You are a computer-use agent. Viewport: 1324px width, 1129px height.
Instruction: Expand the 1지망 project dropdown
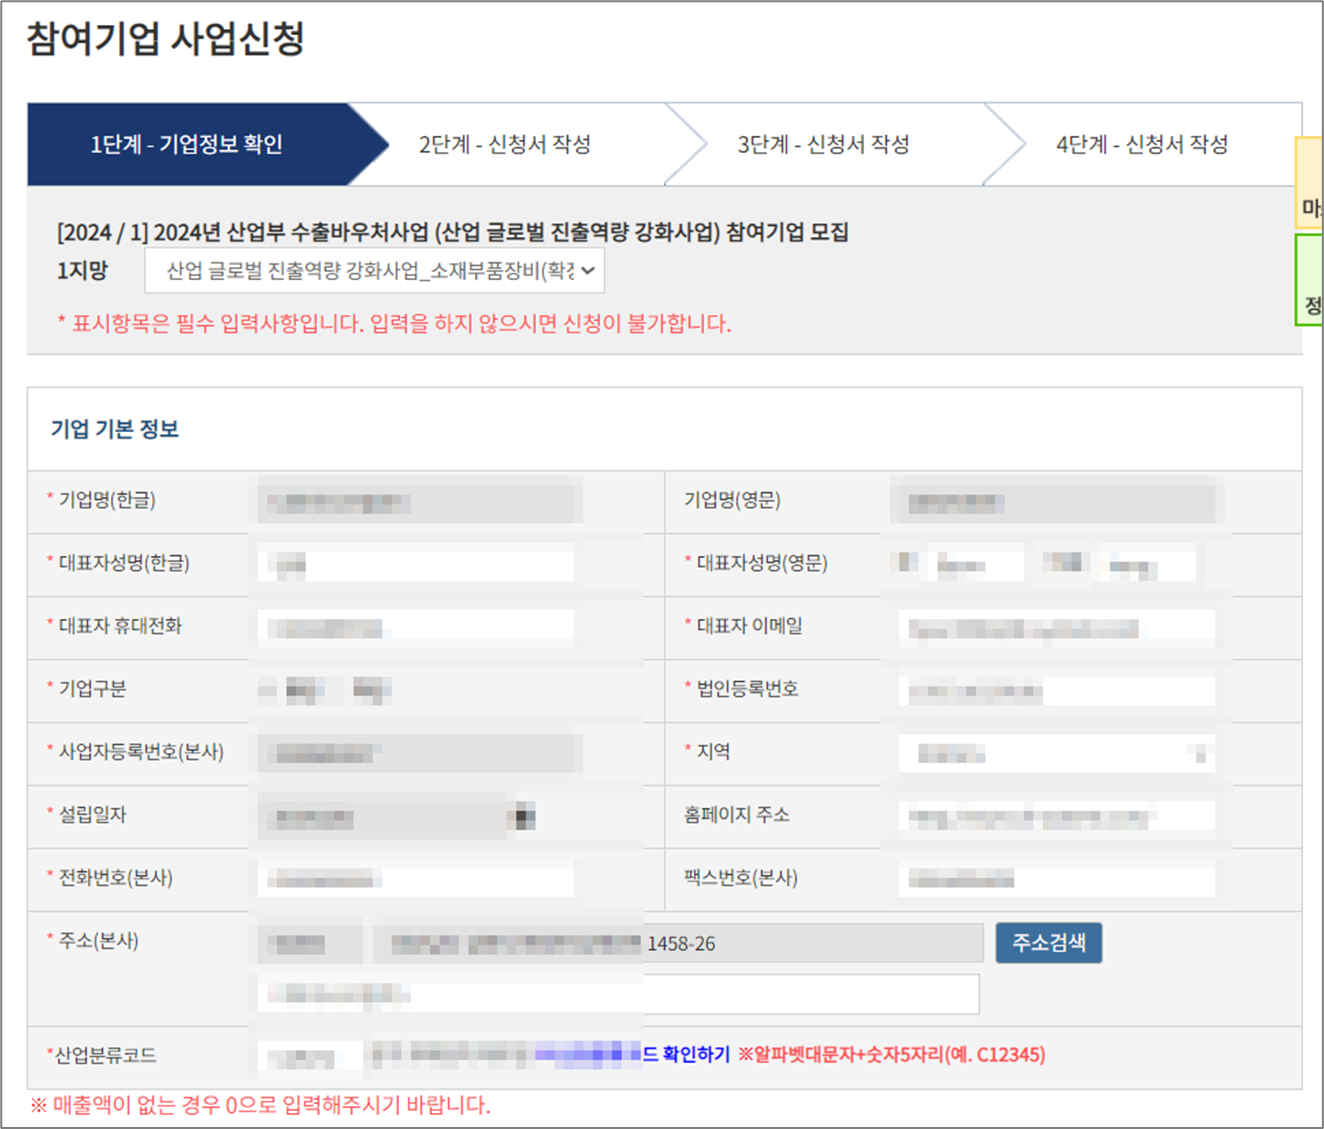point(375,271)
